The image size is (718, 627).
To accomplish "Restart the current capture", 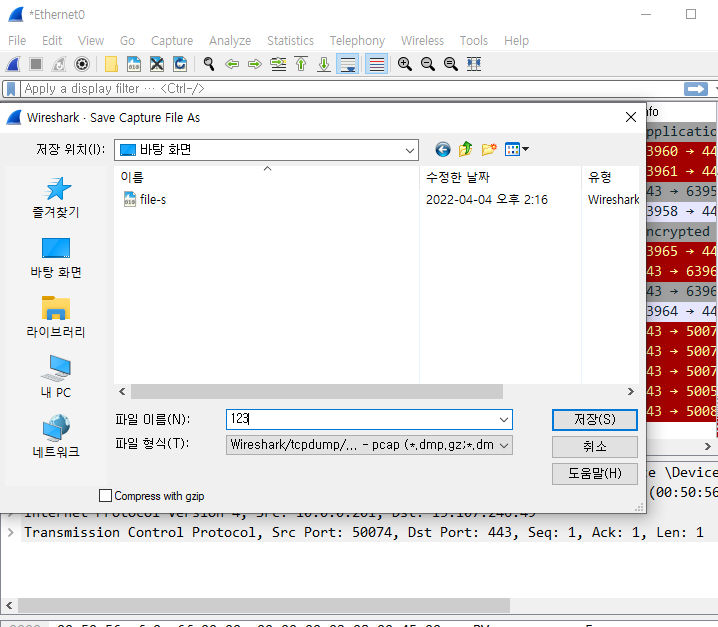I will pyautogui.click(x=59, y=64).
